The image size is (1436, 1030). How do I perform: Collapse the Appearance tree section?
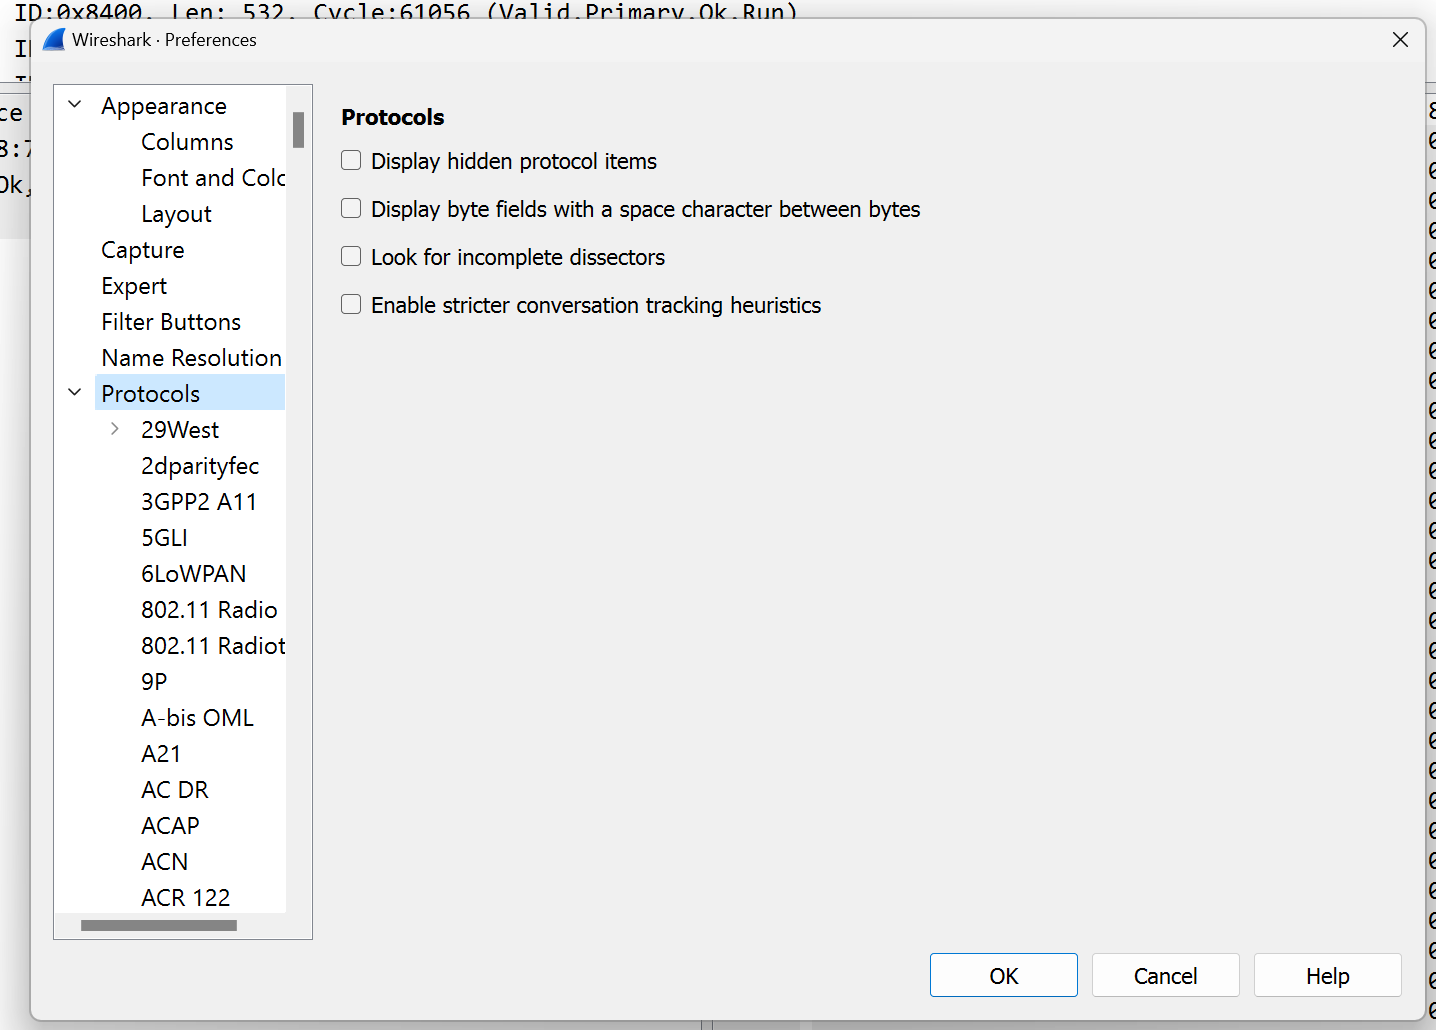pyautogui.click(x=75, y=105)
